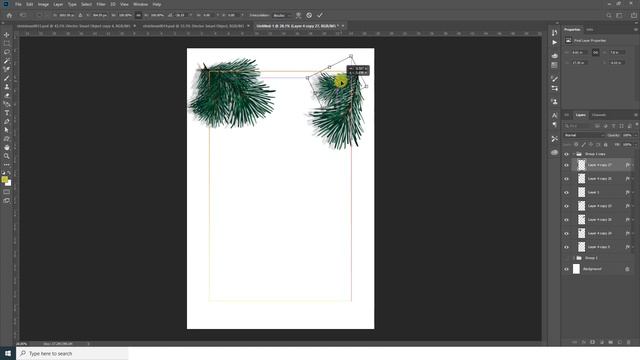Cancel the transform in options bar

[x=309, y=15]
